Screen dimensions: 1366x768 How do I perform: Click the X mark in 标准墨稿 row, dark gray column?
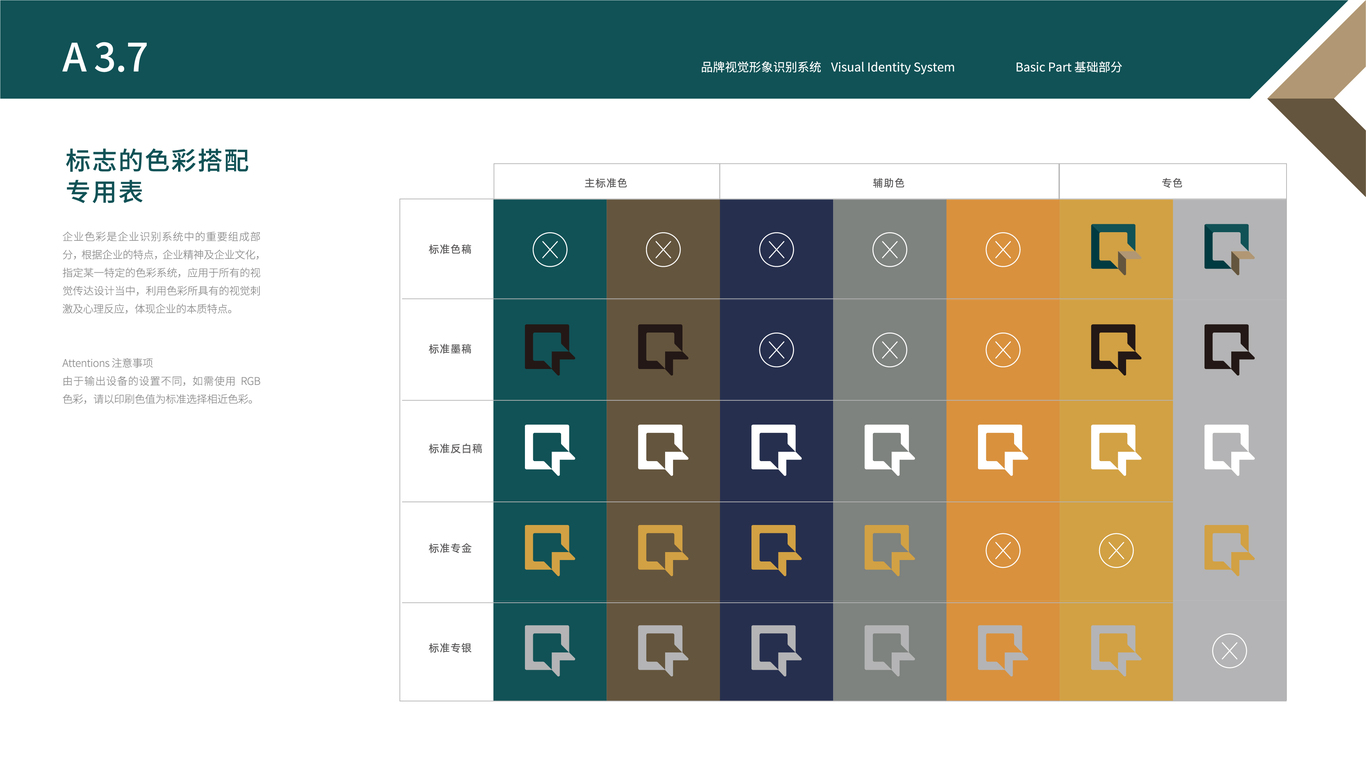click(889, 350)
